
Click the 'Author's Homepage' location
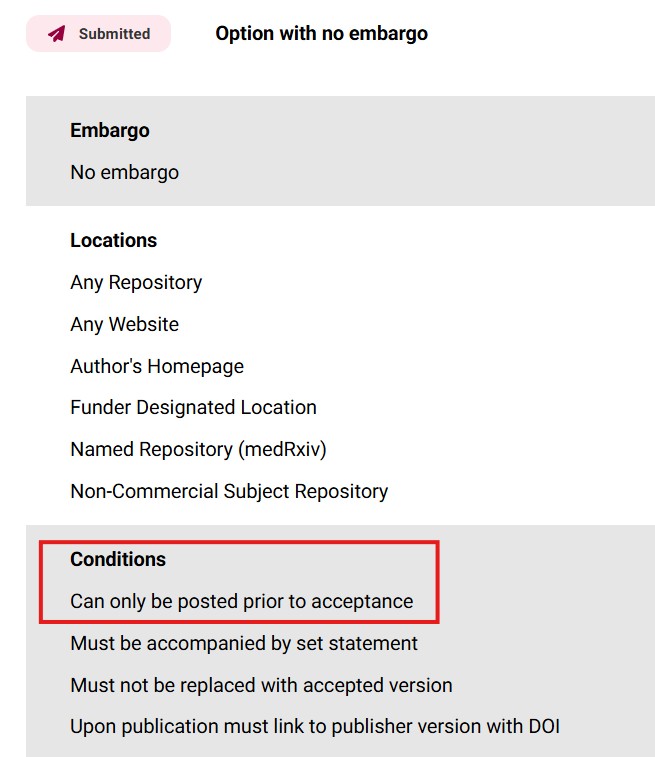coord(157,367)
